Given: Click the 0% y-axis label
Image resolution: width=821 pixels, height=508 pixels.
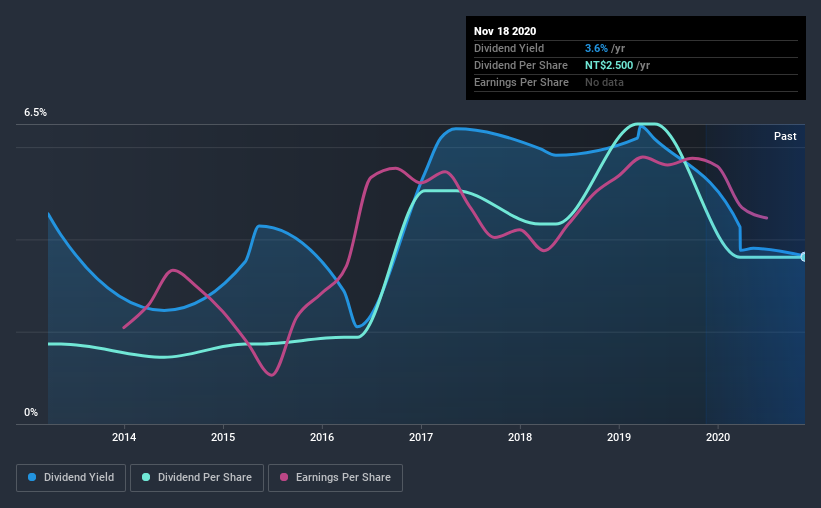Looking at the screenshot, I should (x=31, y=413).
